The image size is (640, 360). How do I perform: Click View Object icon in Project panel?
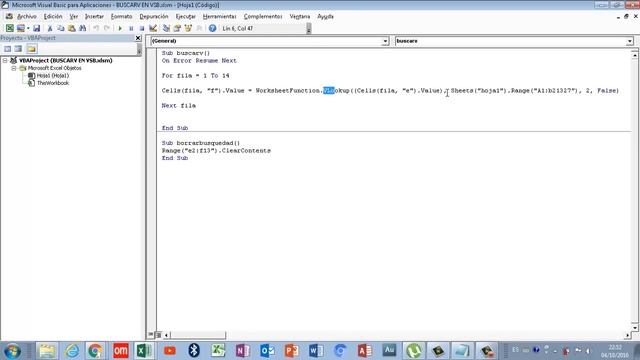(x=18, y=49)
